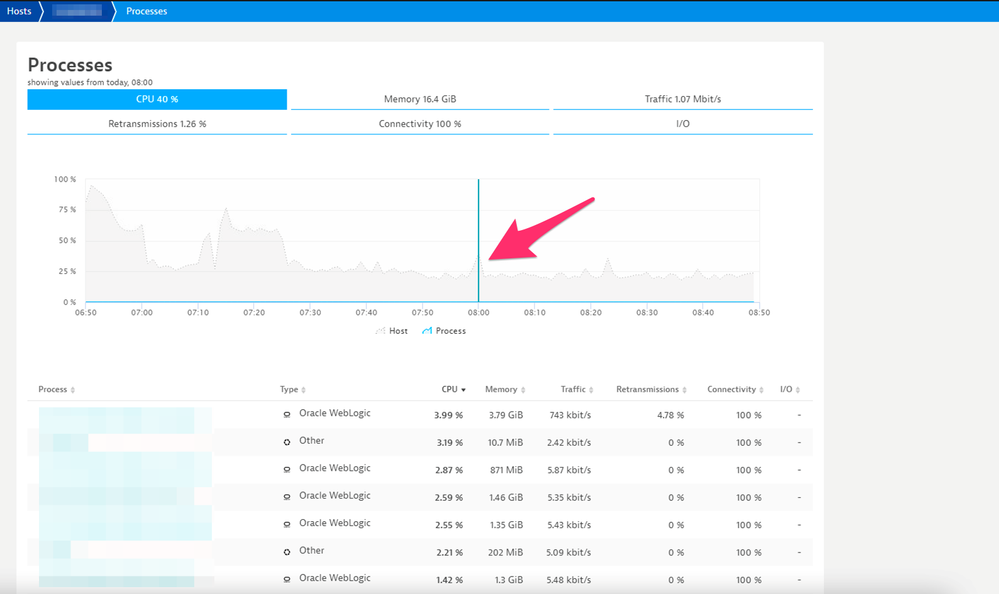Open the I/O metric tab
This screenshot has height=594, width=999.
tap(682, 124)
